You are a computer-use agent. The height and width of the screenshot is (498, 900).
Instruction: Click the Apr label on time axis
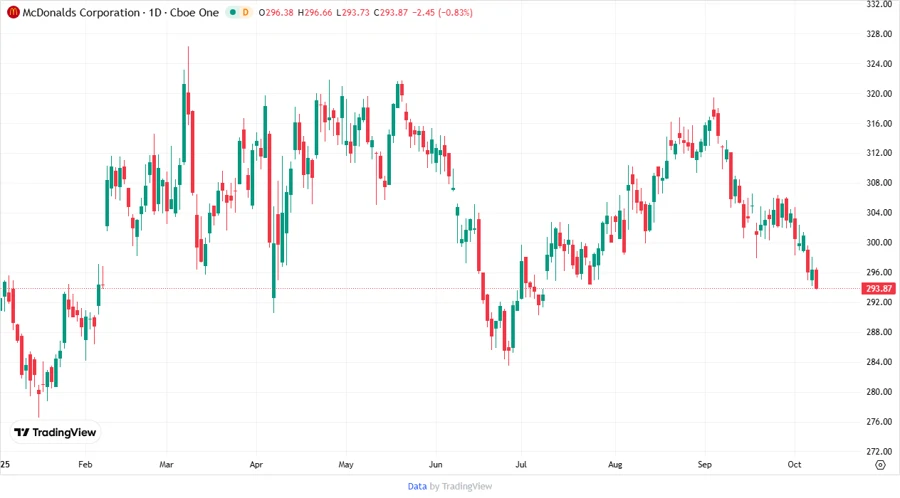coord(256,464)
